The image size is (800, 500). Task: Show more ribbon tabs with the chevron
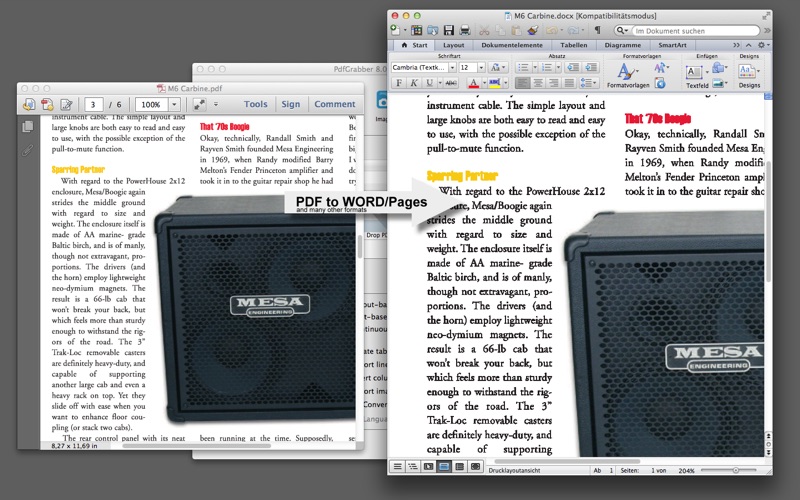pos(736,45)
